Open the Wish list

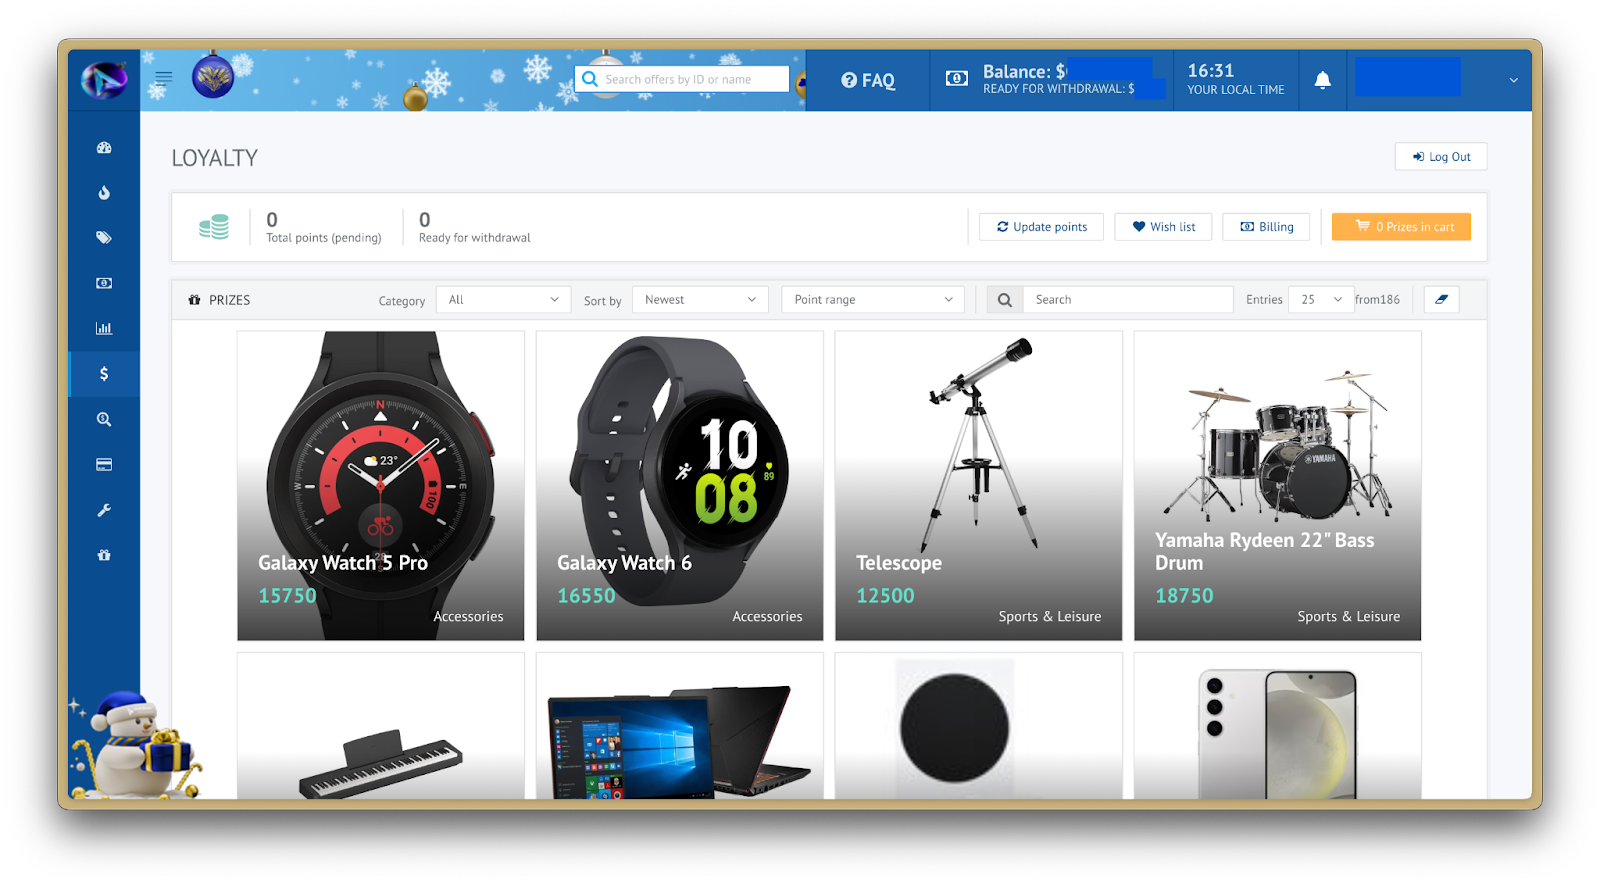(1163, 227)
